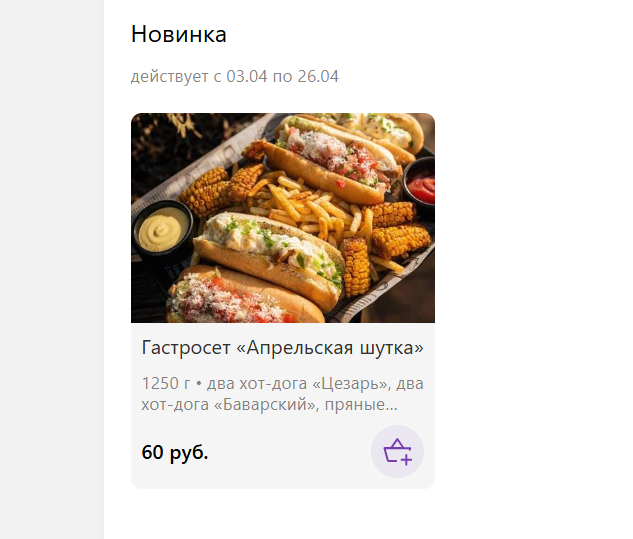Click the middle hot dog with white sauce
Viewport: 633px width, 539px height.
coord(268,256)
